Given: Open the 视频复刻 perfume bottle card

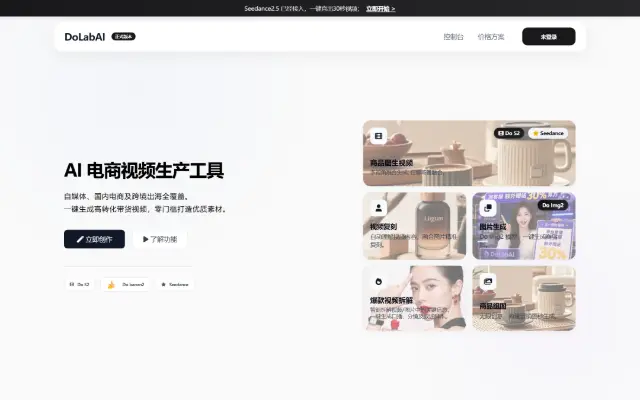Looking at the screenshot, I should pos(414,226).
